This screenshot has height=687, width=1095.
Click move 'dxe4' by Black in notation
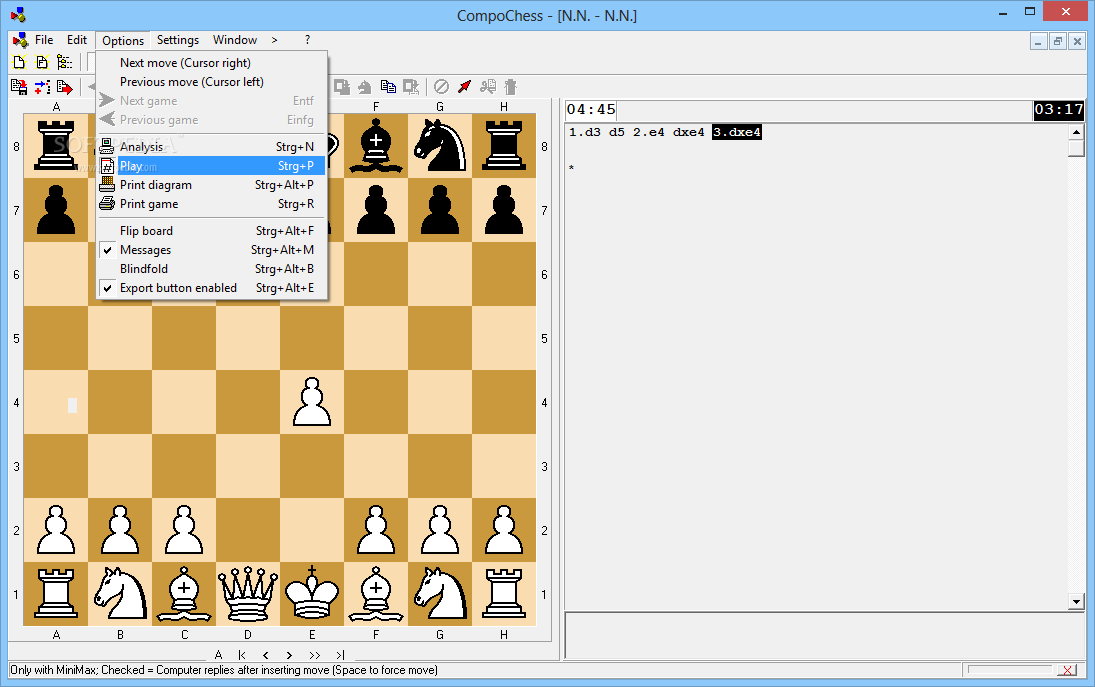[689, 132]
